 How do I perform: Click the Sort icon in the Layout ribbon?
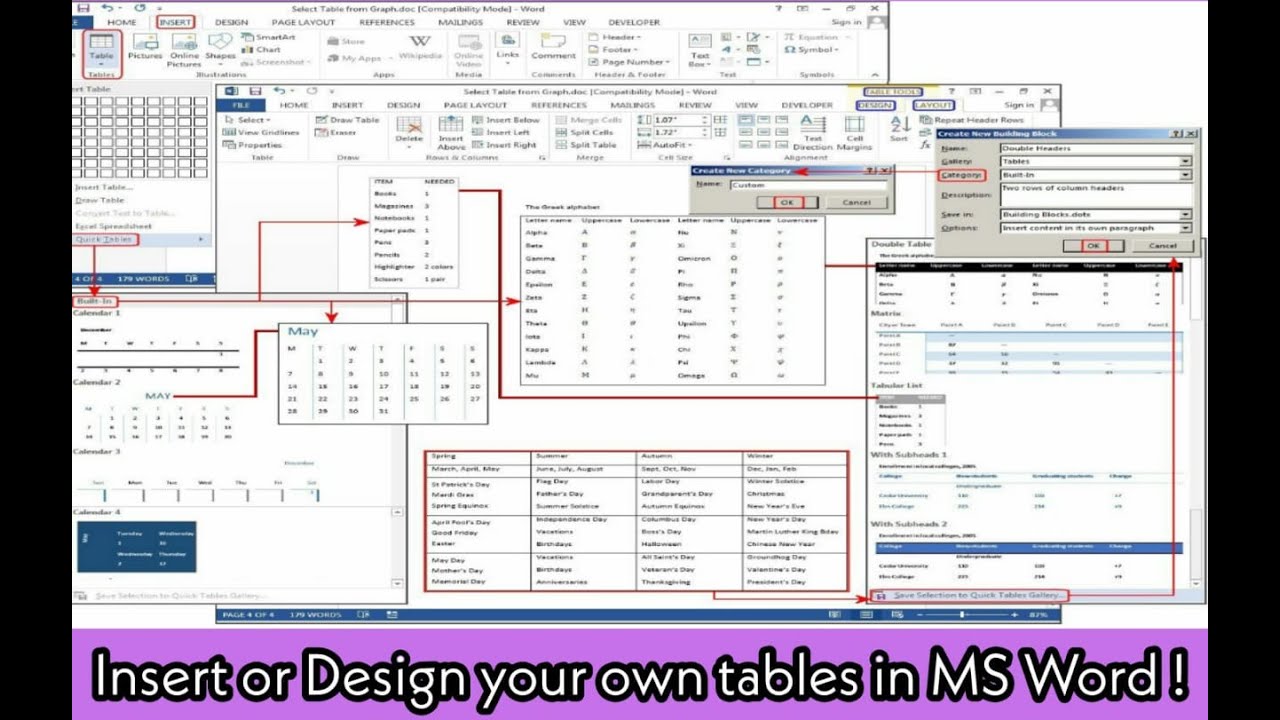(899, 129)
